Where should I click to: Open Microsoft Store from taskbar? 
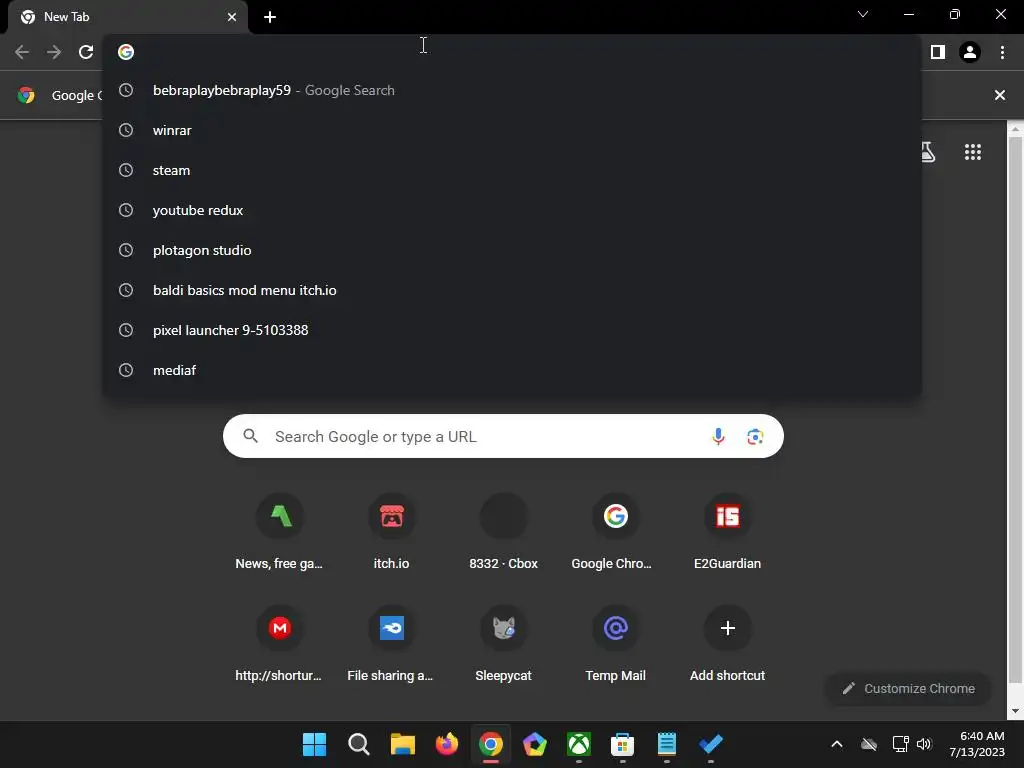coord(622,744)
